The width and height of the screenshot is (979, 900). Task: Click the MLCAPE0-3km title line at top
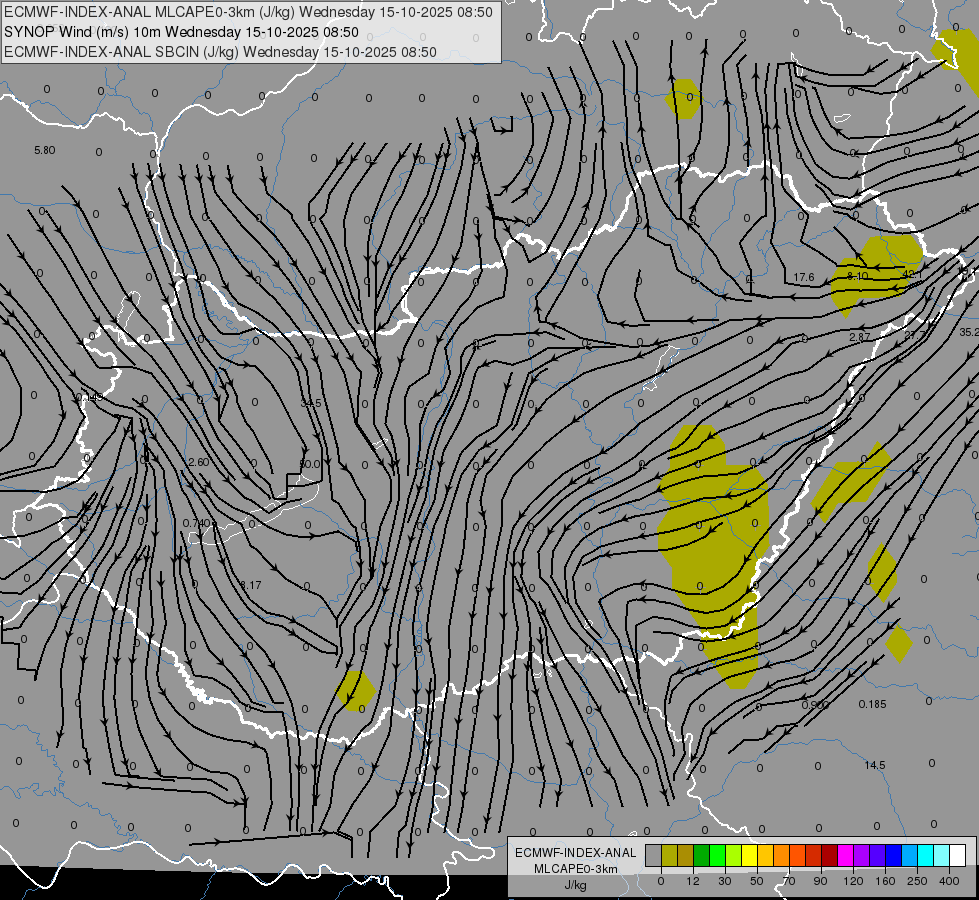click(x=248, y=12)
